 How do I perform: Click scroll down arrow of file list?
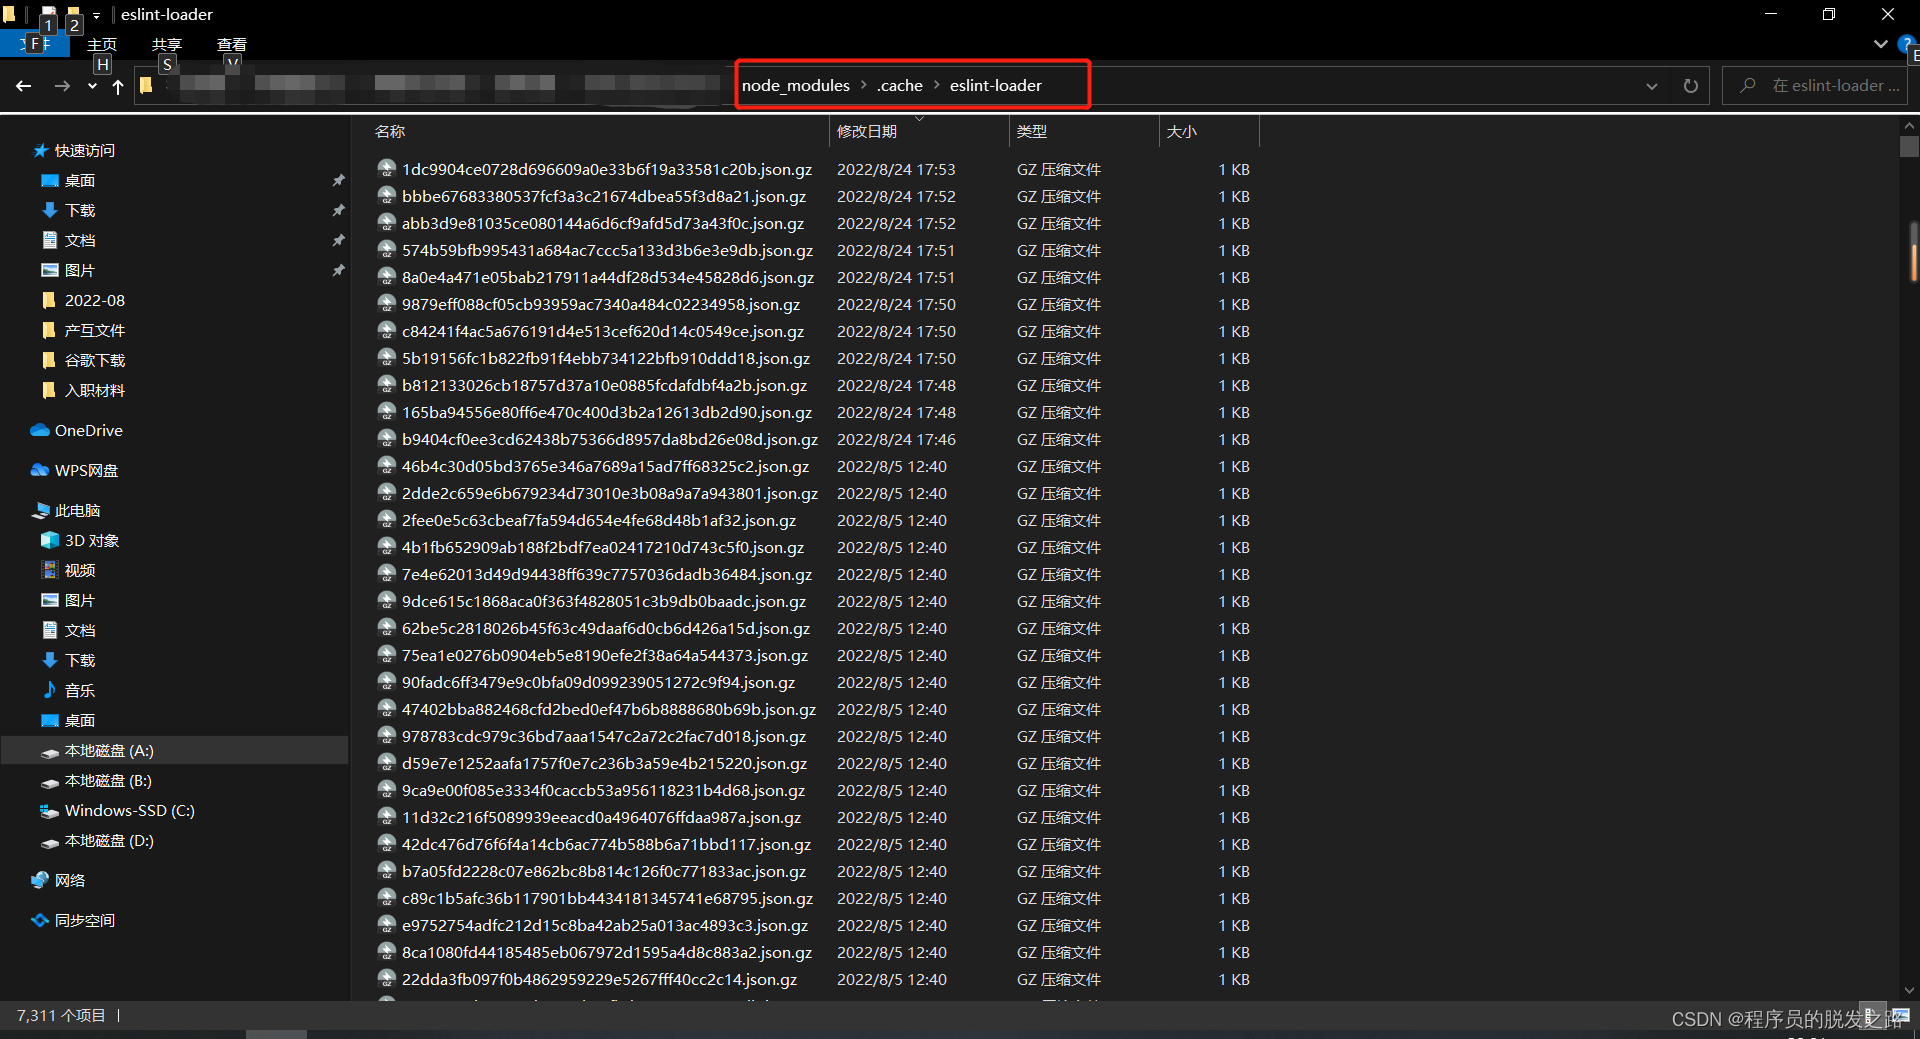(x=1909, y=990)
